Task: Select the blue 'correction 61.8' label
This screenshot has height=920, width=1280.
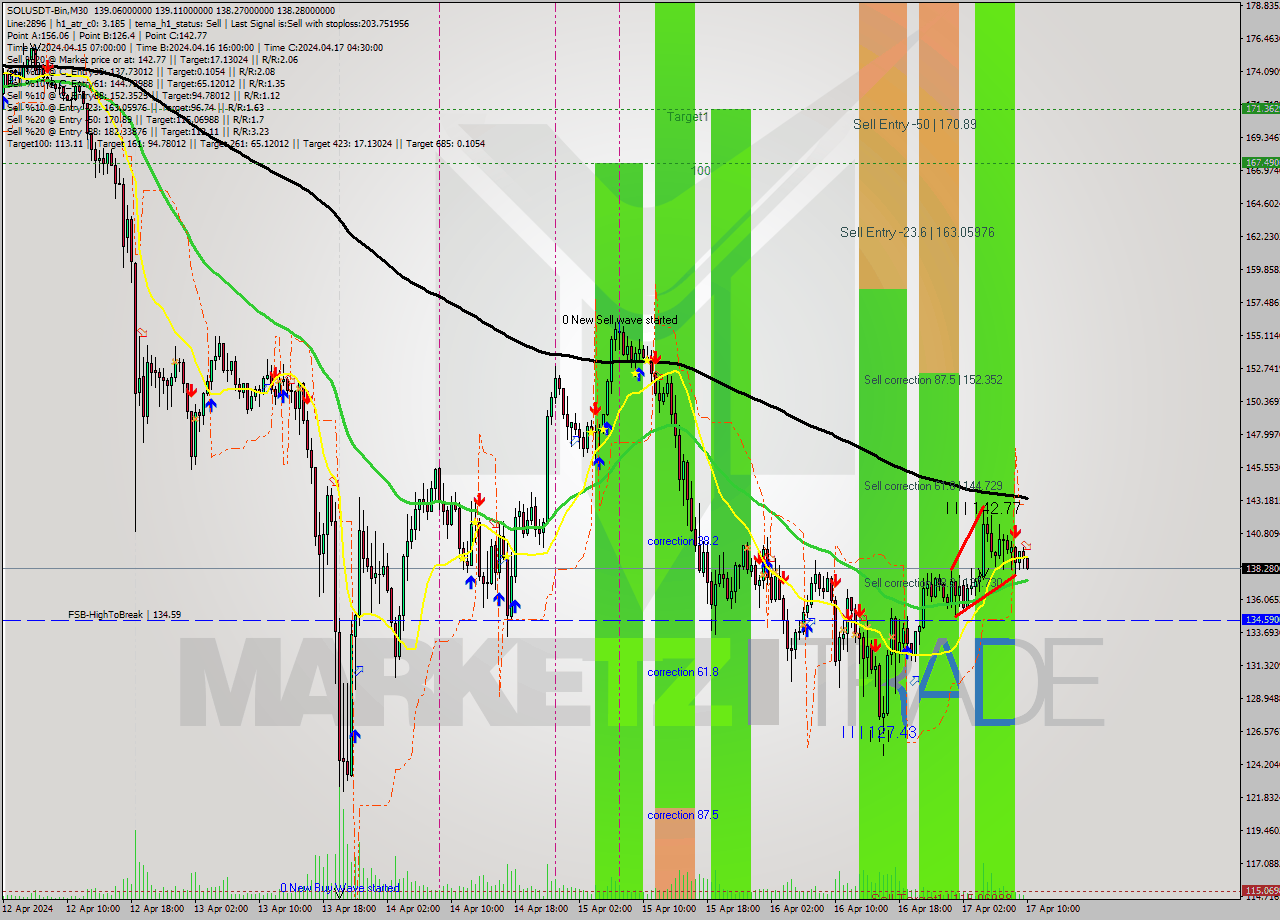Action: click(682, 672)
